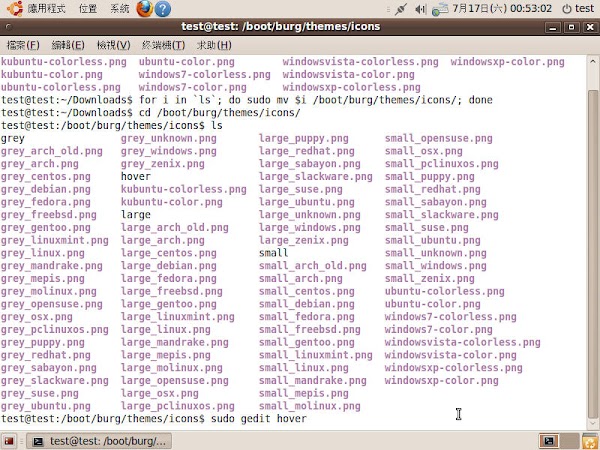Click the file name large_fedora.png
Screen dimensions: 600x450
169,279
